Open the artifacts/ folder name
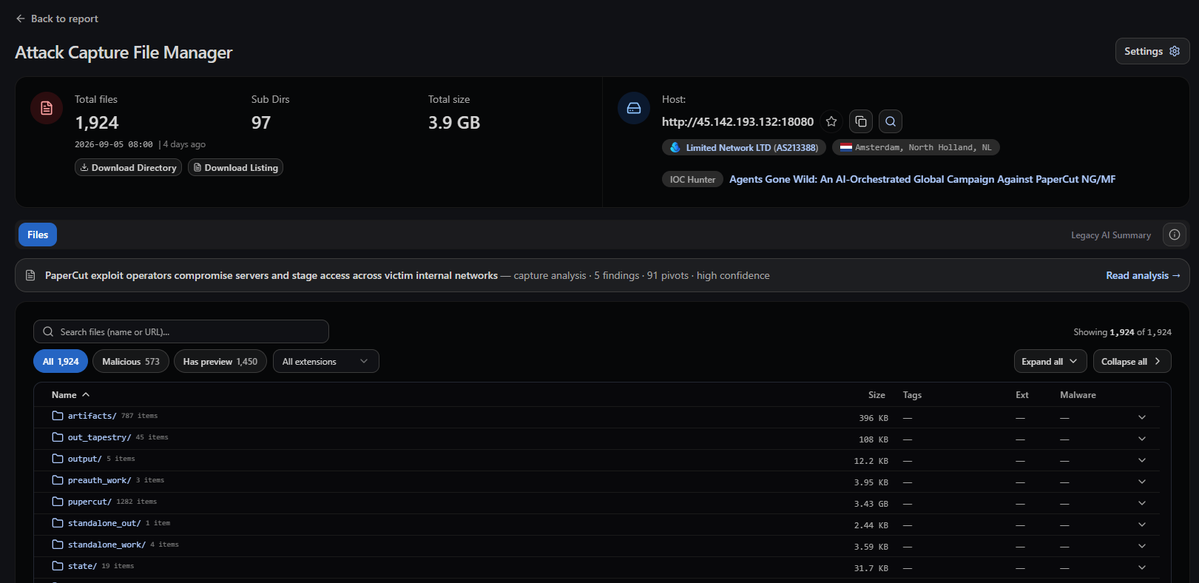 (92, 415)
